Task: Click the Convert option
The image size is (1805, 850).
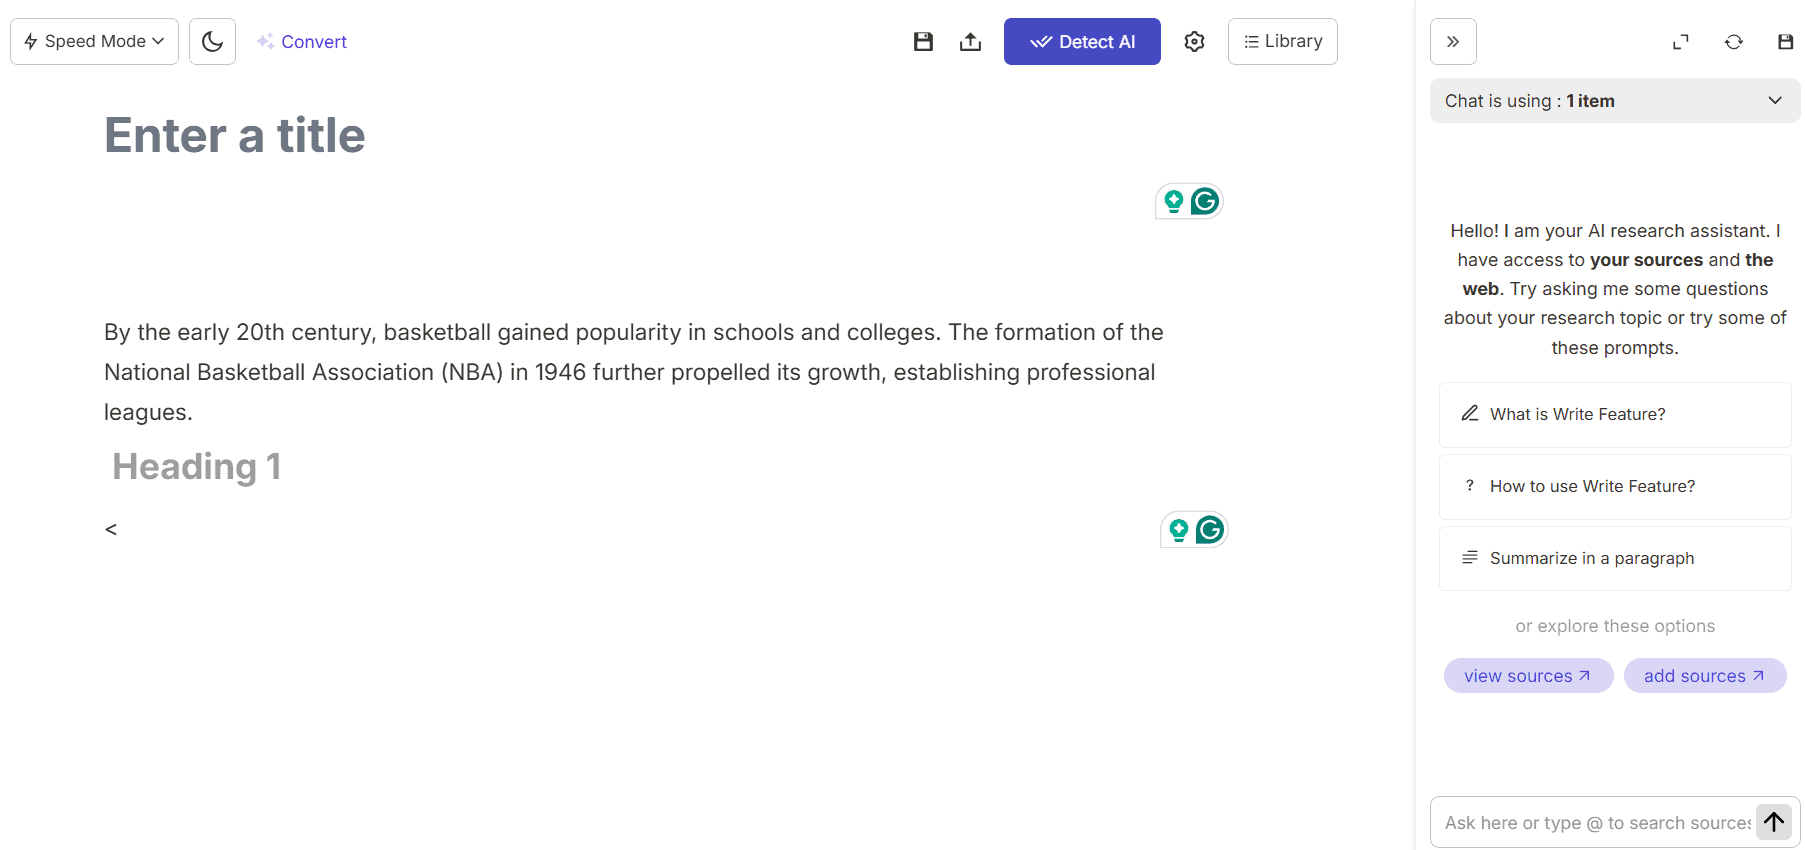Action: [x=302, y=42]
